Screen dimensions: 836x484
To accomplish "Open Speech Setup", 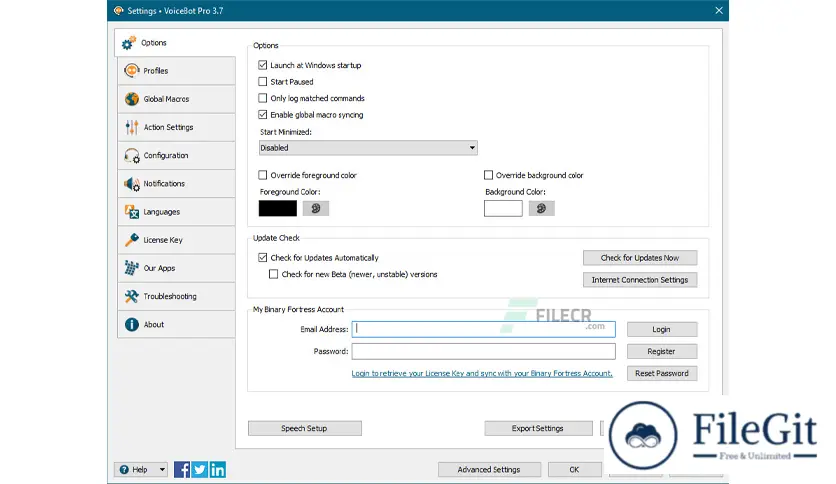I will [304, 428].
